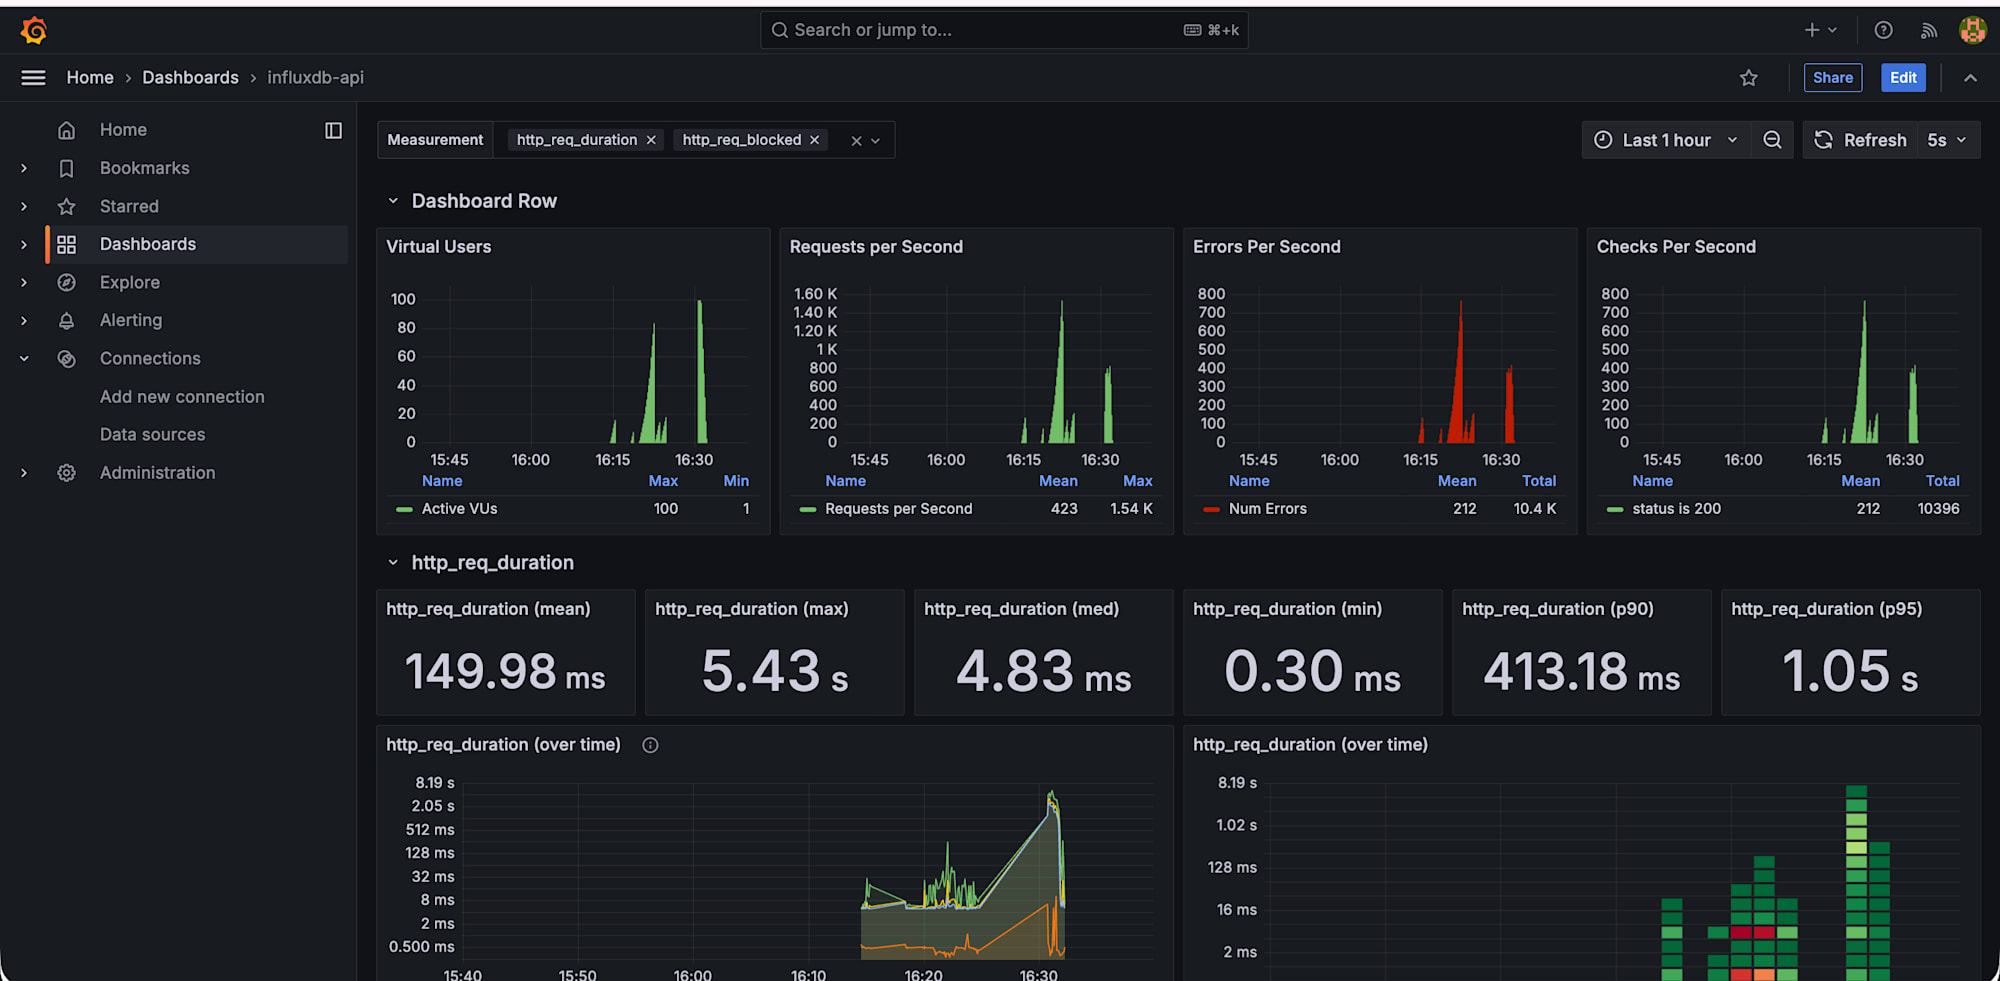The image size is (2000, 981).
Task: Collapse the http_req_duration row
Action: coord(393,563)
